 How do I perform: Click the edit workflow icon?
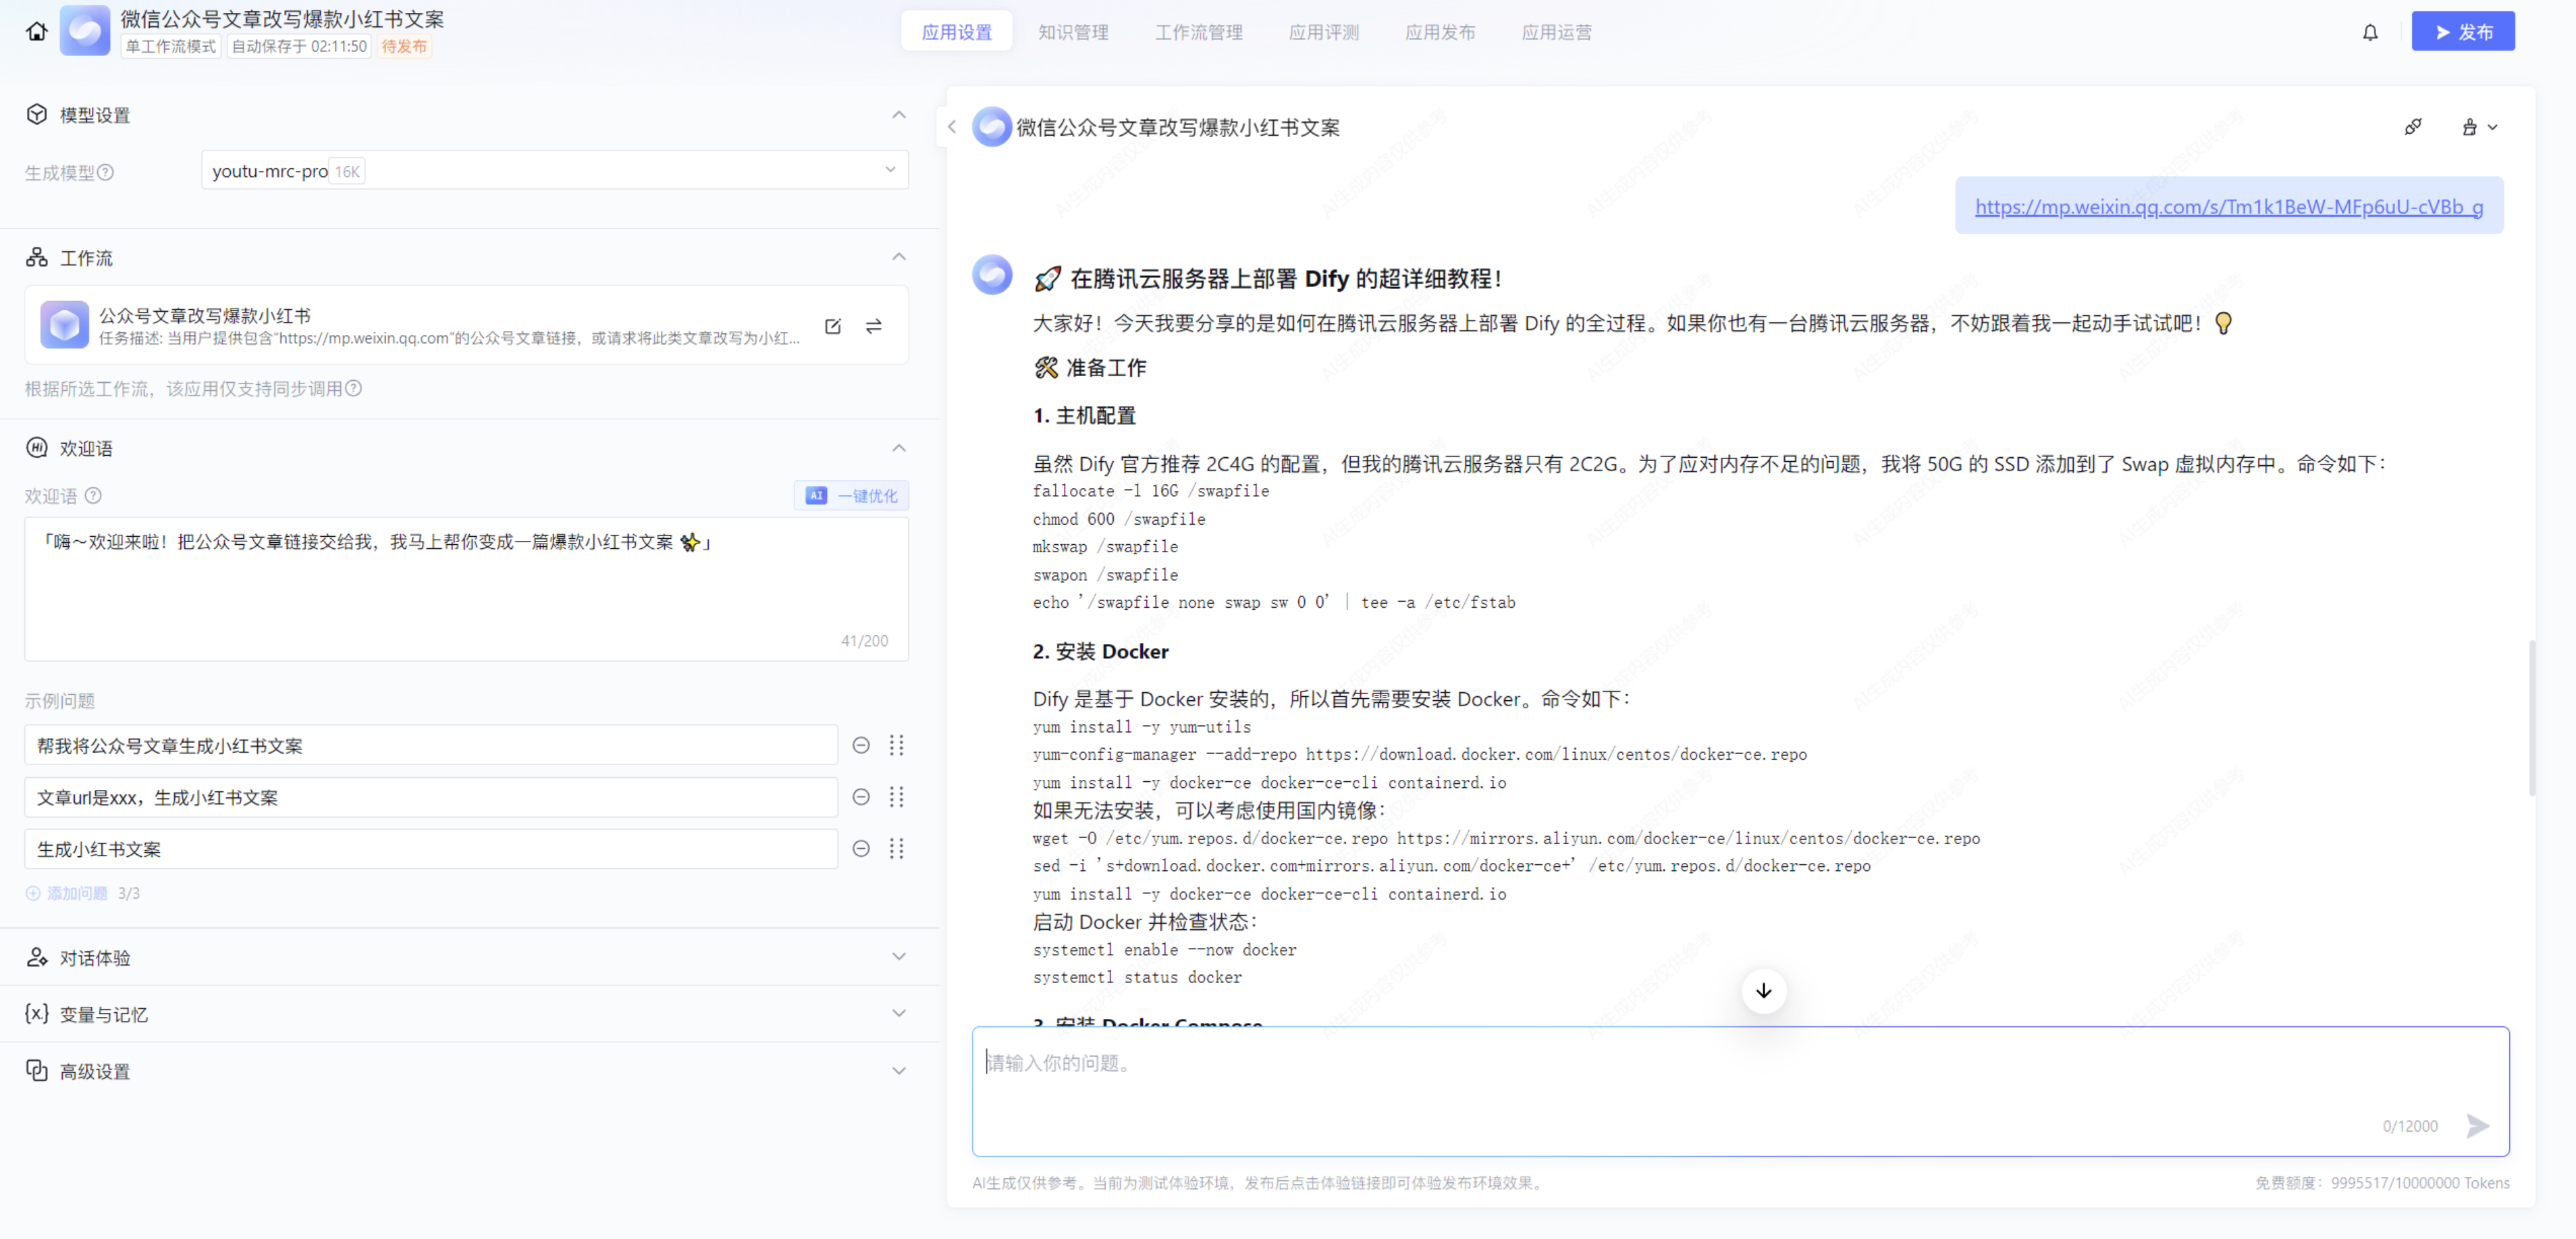(x=833, y=326)
